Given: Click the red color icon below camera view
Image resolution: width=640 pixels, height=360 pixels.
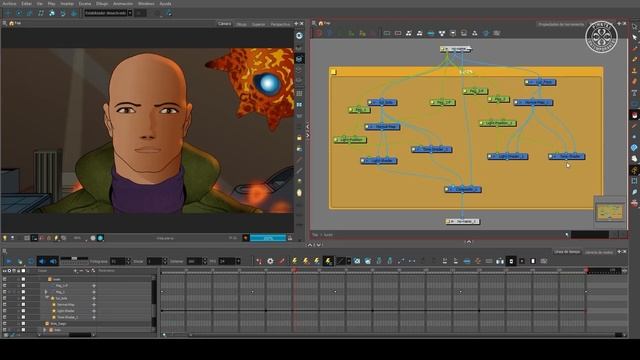Looking at the screenshot, I should click(x=245, y=238).
